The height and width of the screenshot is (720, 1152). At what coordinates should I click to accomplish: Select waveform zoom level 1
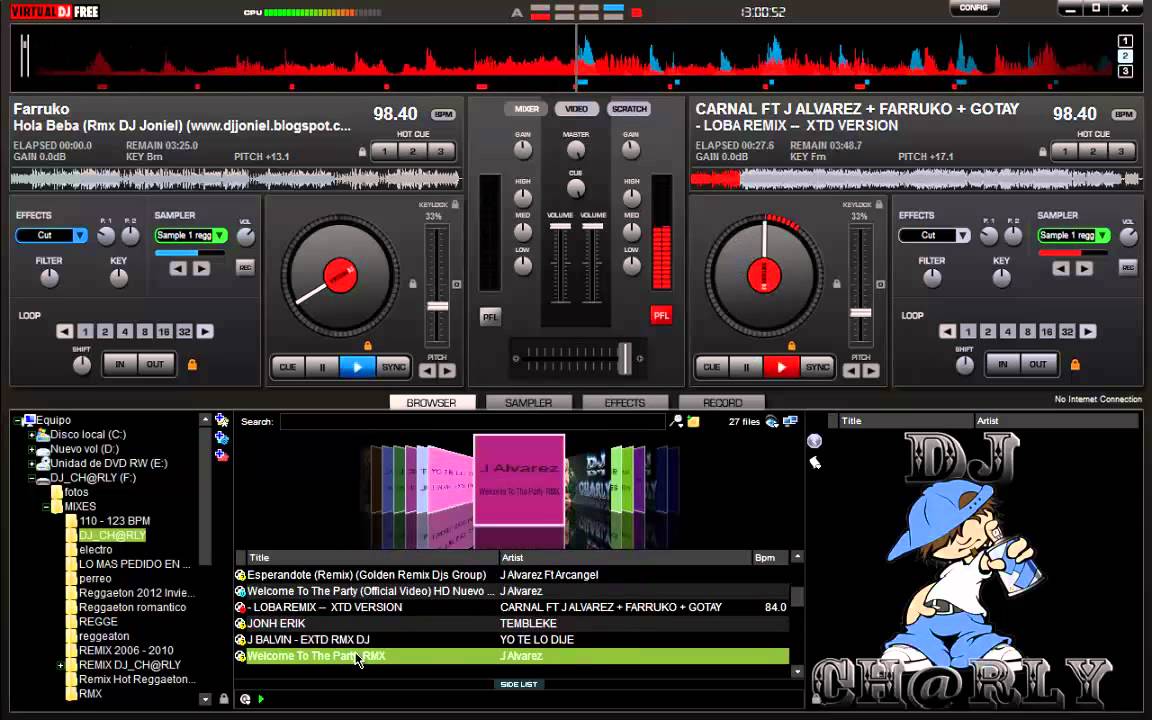pos(1125,41)
